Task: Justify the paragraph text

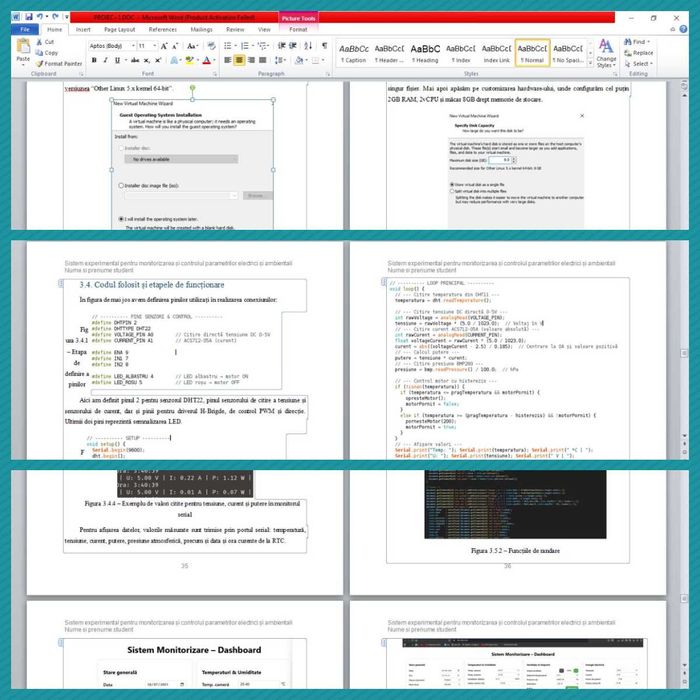Action: 263,60
